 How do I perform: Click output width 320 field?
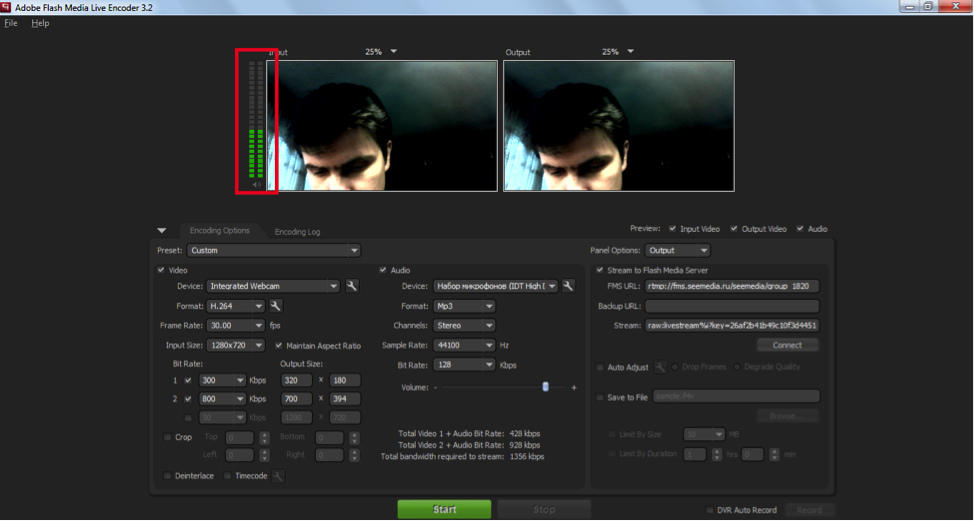[x=297, y=381]
